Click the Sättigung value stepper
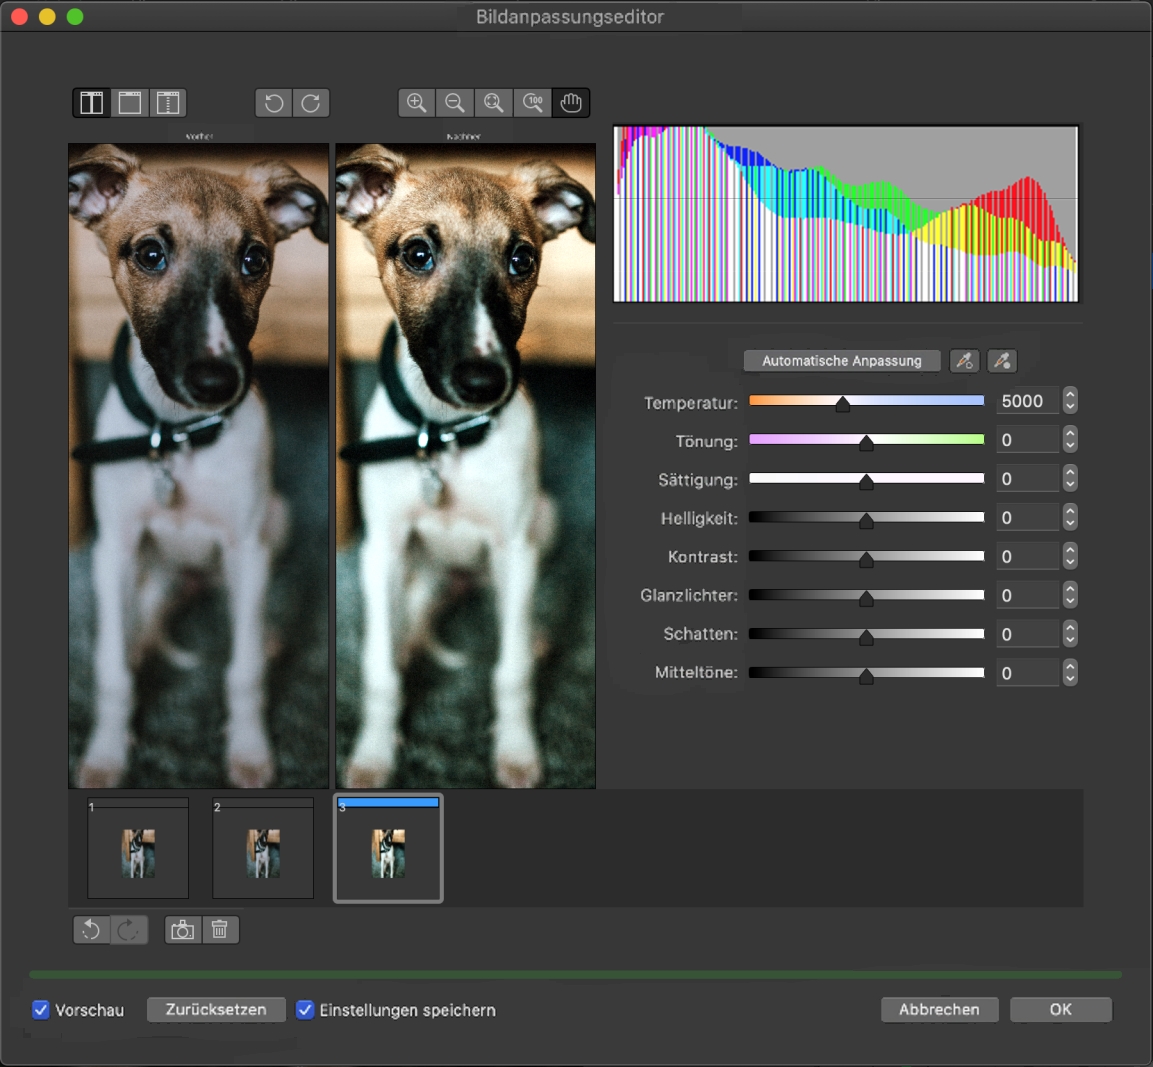Viewport: 1153px width, 1067px height. [x=1070, y=479]
